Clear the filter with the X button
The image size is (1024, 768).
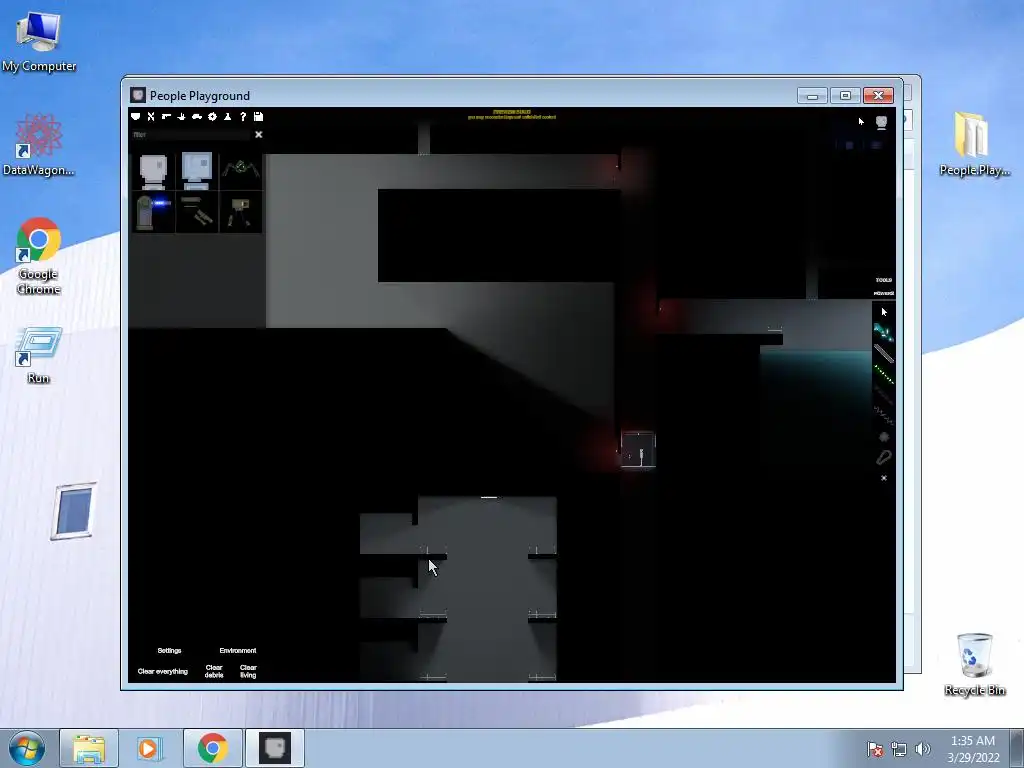tap(259, 135)
